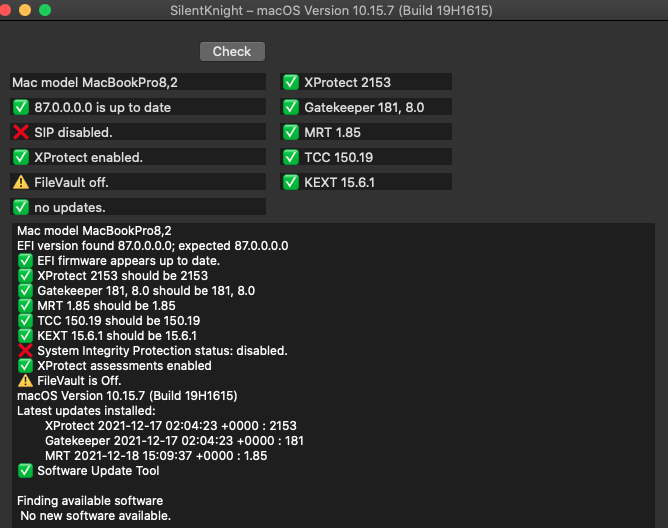The image size is (668, 528).
Task: Click No new software available. line
Action: point(95,516)
